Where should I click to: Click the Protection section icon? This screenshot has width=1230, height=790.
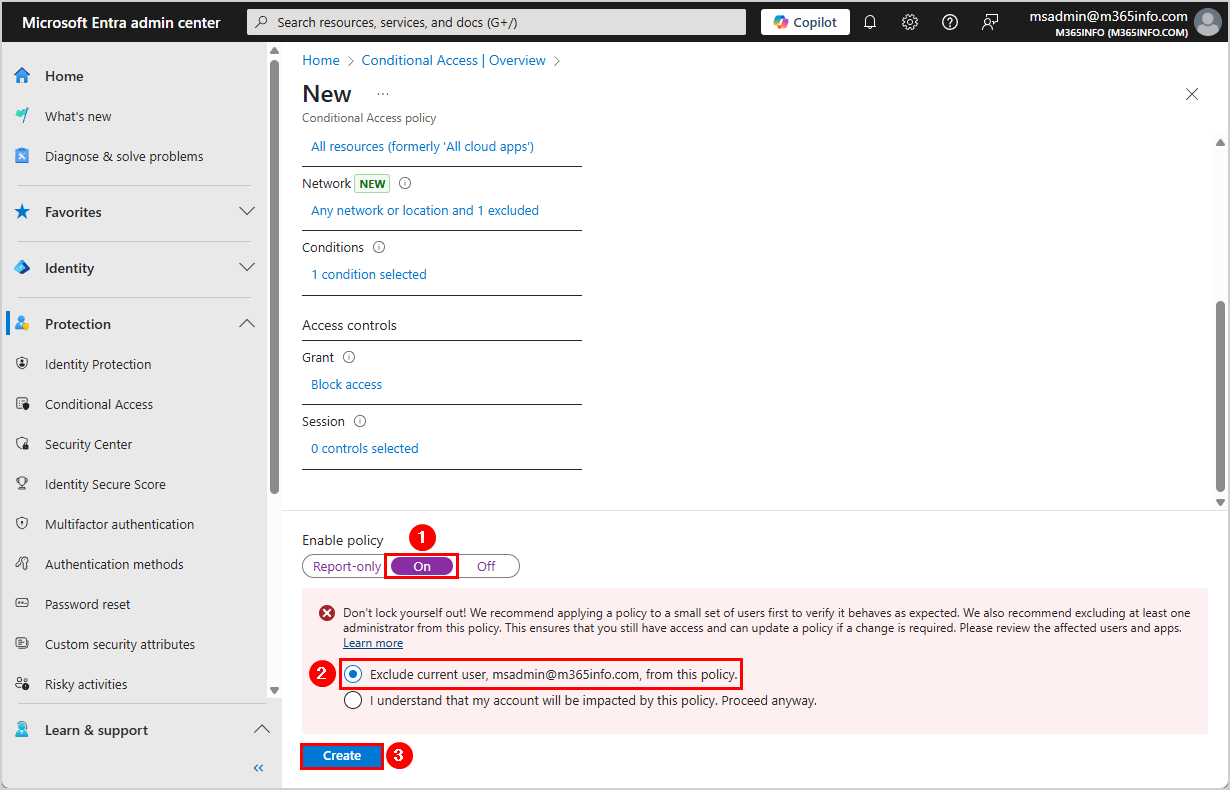22,324
